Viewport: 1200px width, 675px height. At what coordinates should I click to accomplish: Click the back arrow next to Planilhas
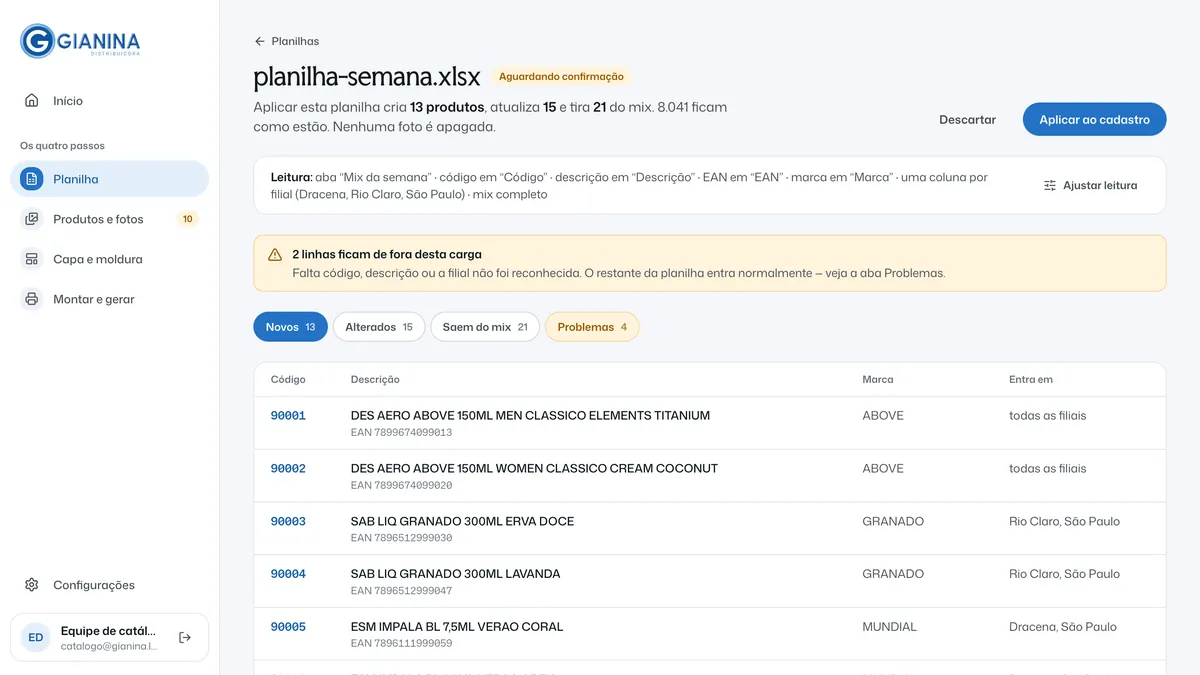260,41
